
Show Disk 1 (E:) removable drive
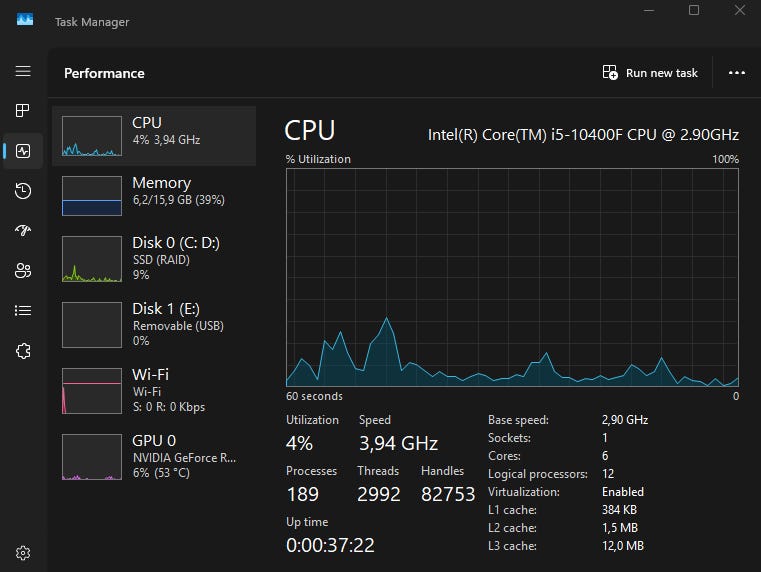tap(154, 324)
